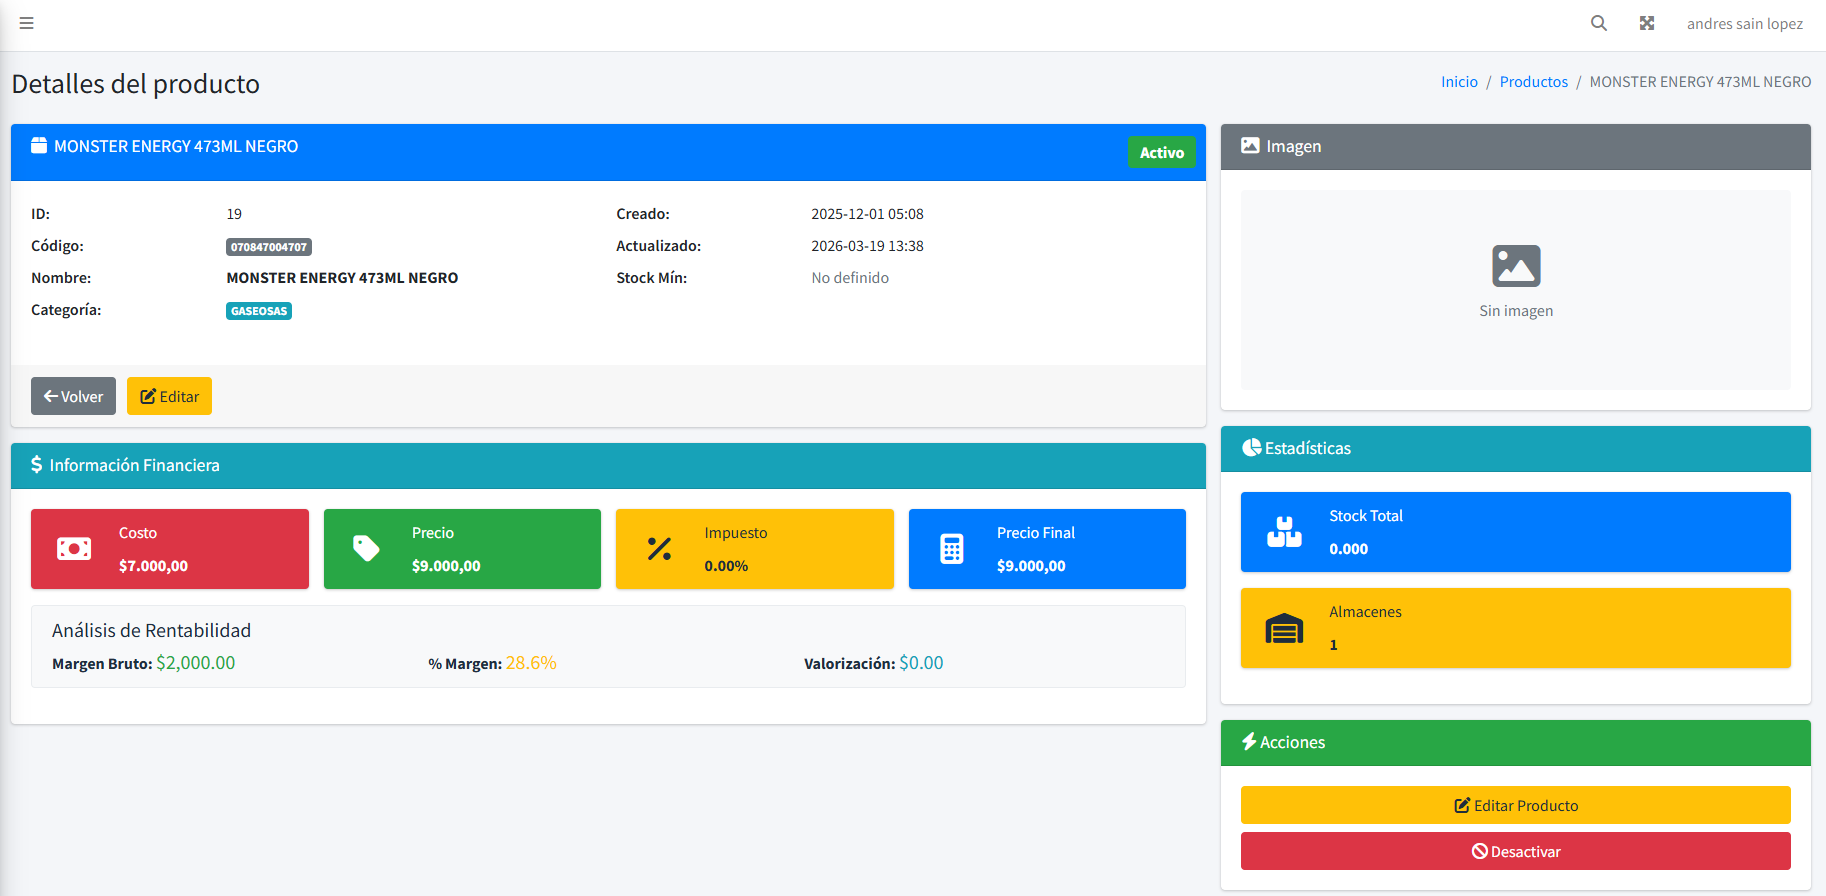
Task: Click the small yellow Editar button
Action: coord(169,396)
